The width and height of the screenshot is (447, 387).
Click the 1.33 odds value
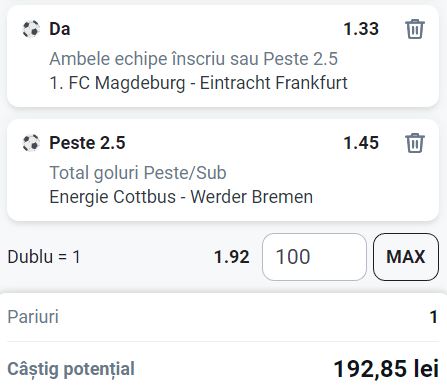pyautogui.click(x=361, y=29)
